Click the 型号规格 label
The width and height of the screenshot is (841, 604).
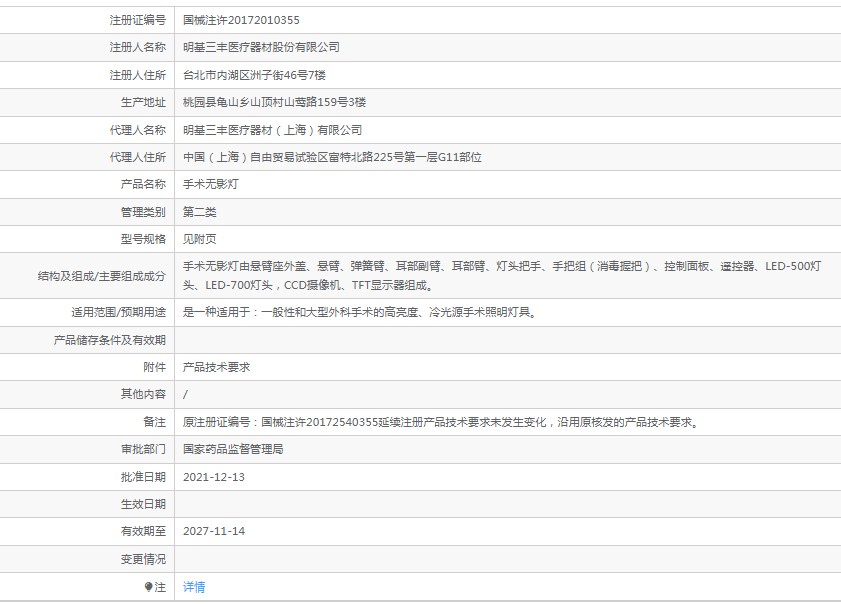[x=143, y=239]
